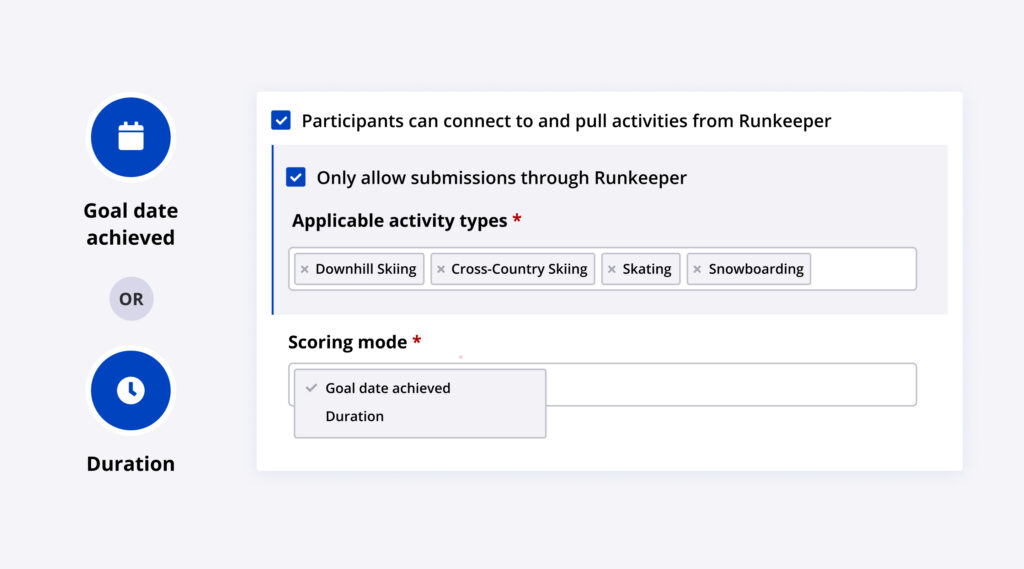Remove the Skating activity tag

coord(612,269)
